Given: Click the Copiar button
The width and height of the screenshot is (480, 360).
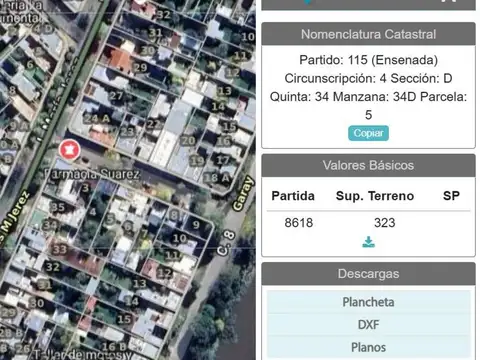Looking at the screenshot, I should (x=368, y=133).
